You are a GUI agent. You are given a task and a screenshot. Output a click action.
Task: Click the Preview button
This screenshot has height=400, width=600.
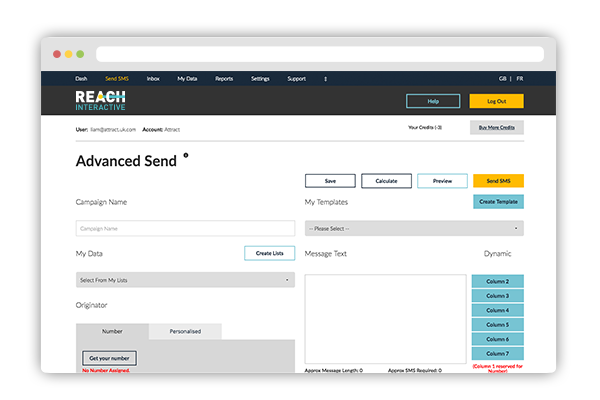(442, 181)
